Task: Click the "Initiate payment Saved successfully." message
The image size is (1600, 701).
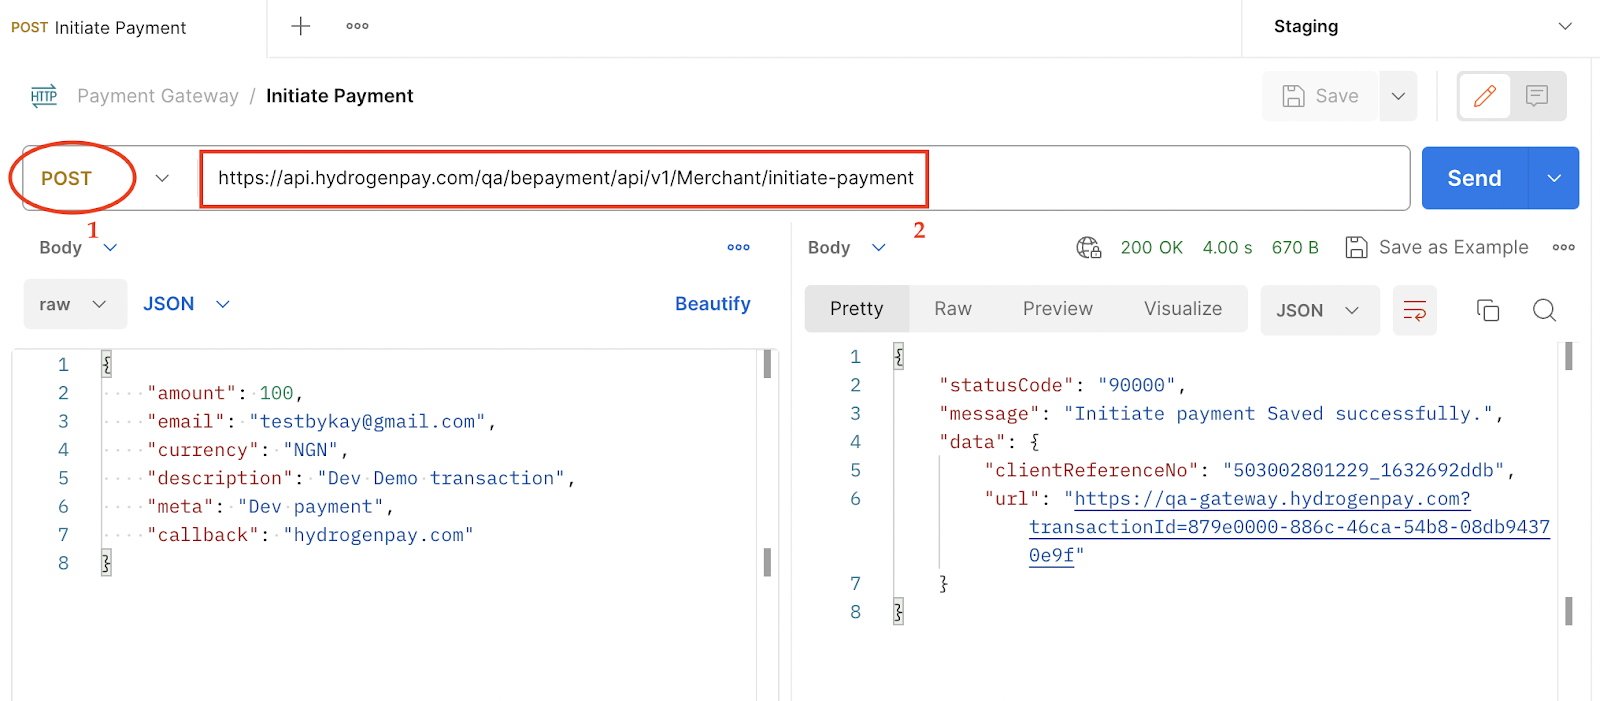Action: tap(1278, 413)
